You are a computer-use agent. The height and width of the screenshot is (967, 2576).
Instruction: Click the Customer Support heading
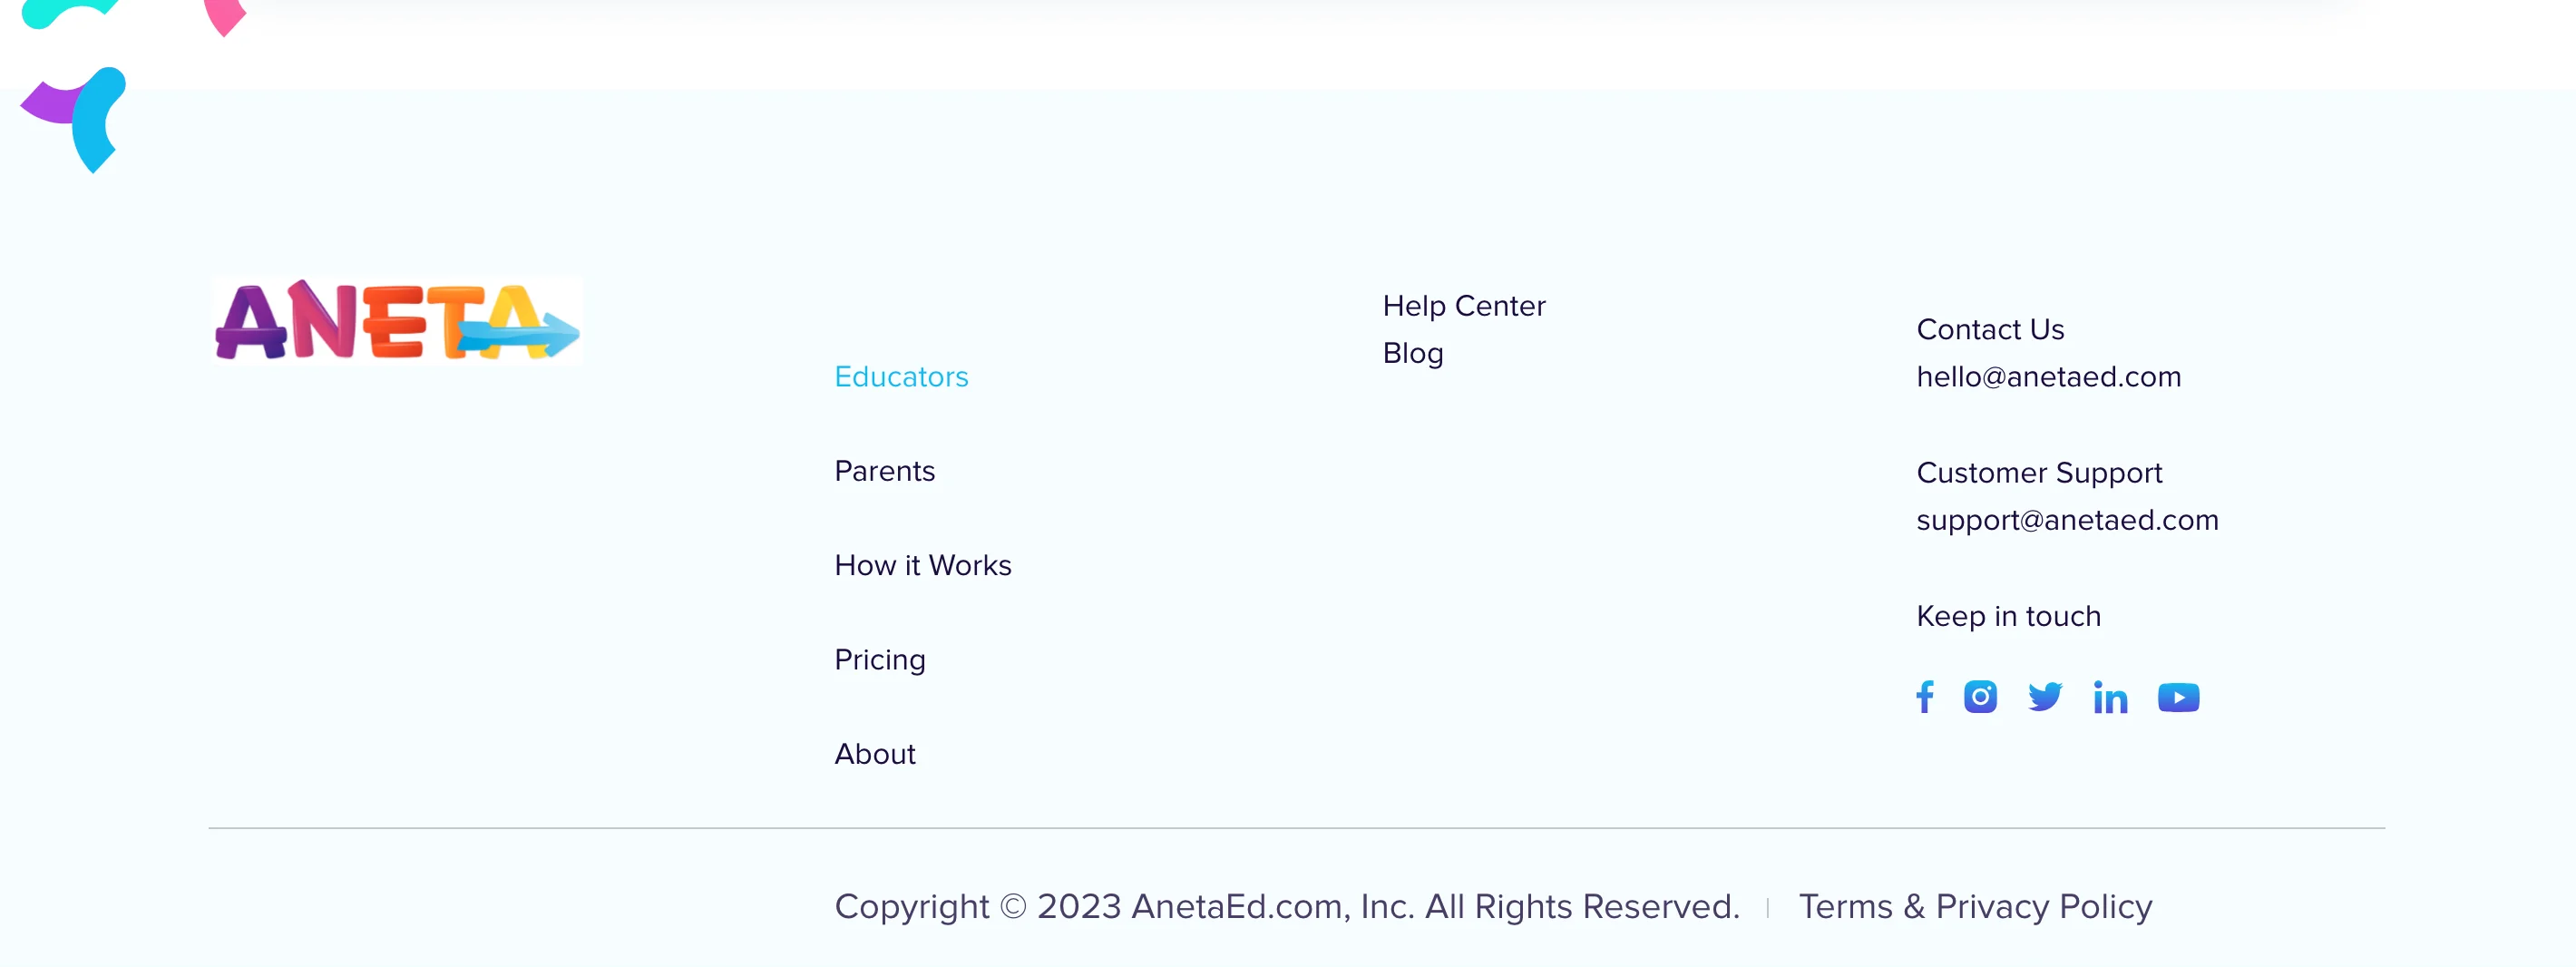click(2039, 473)
